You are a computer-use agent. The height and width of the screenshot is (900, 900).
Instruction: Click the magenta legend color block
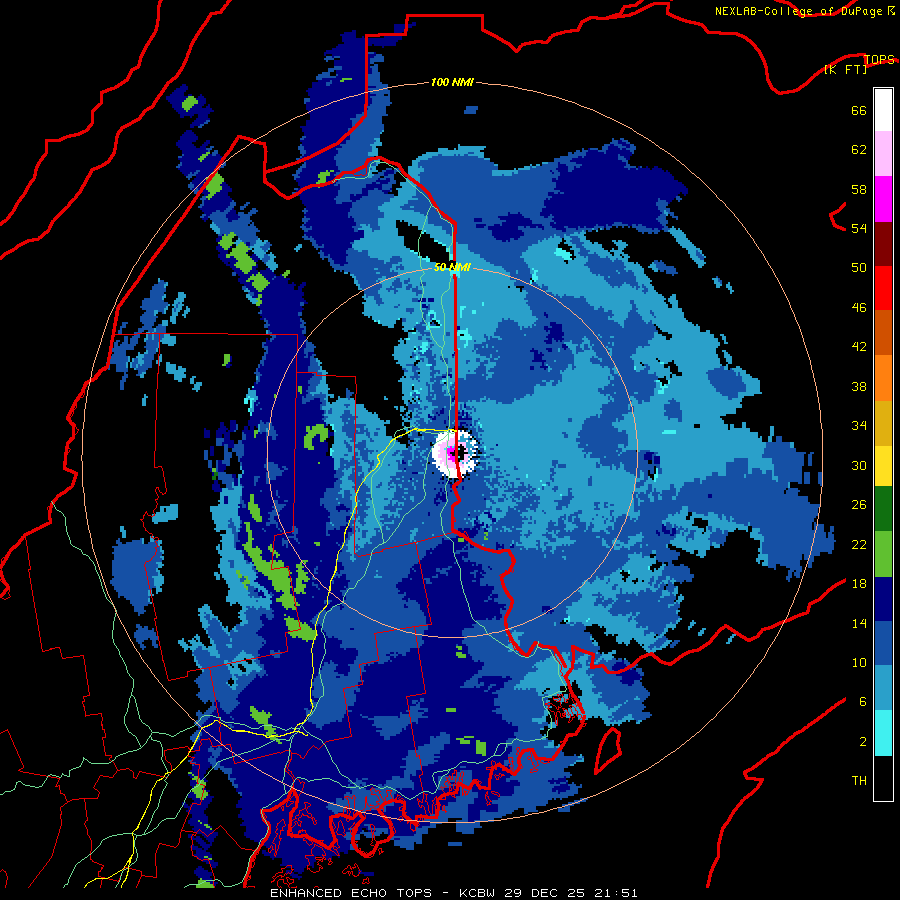(883, 199)
